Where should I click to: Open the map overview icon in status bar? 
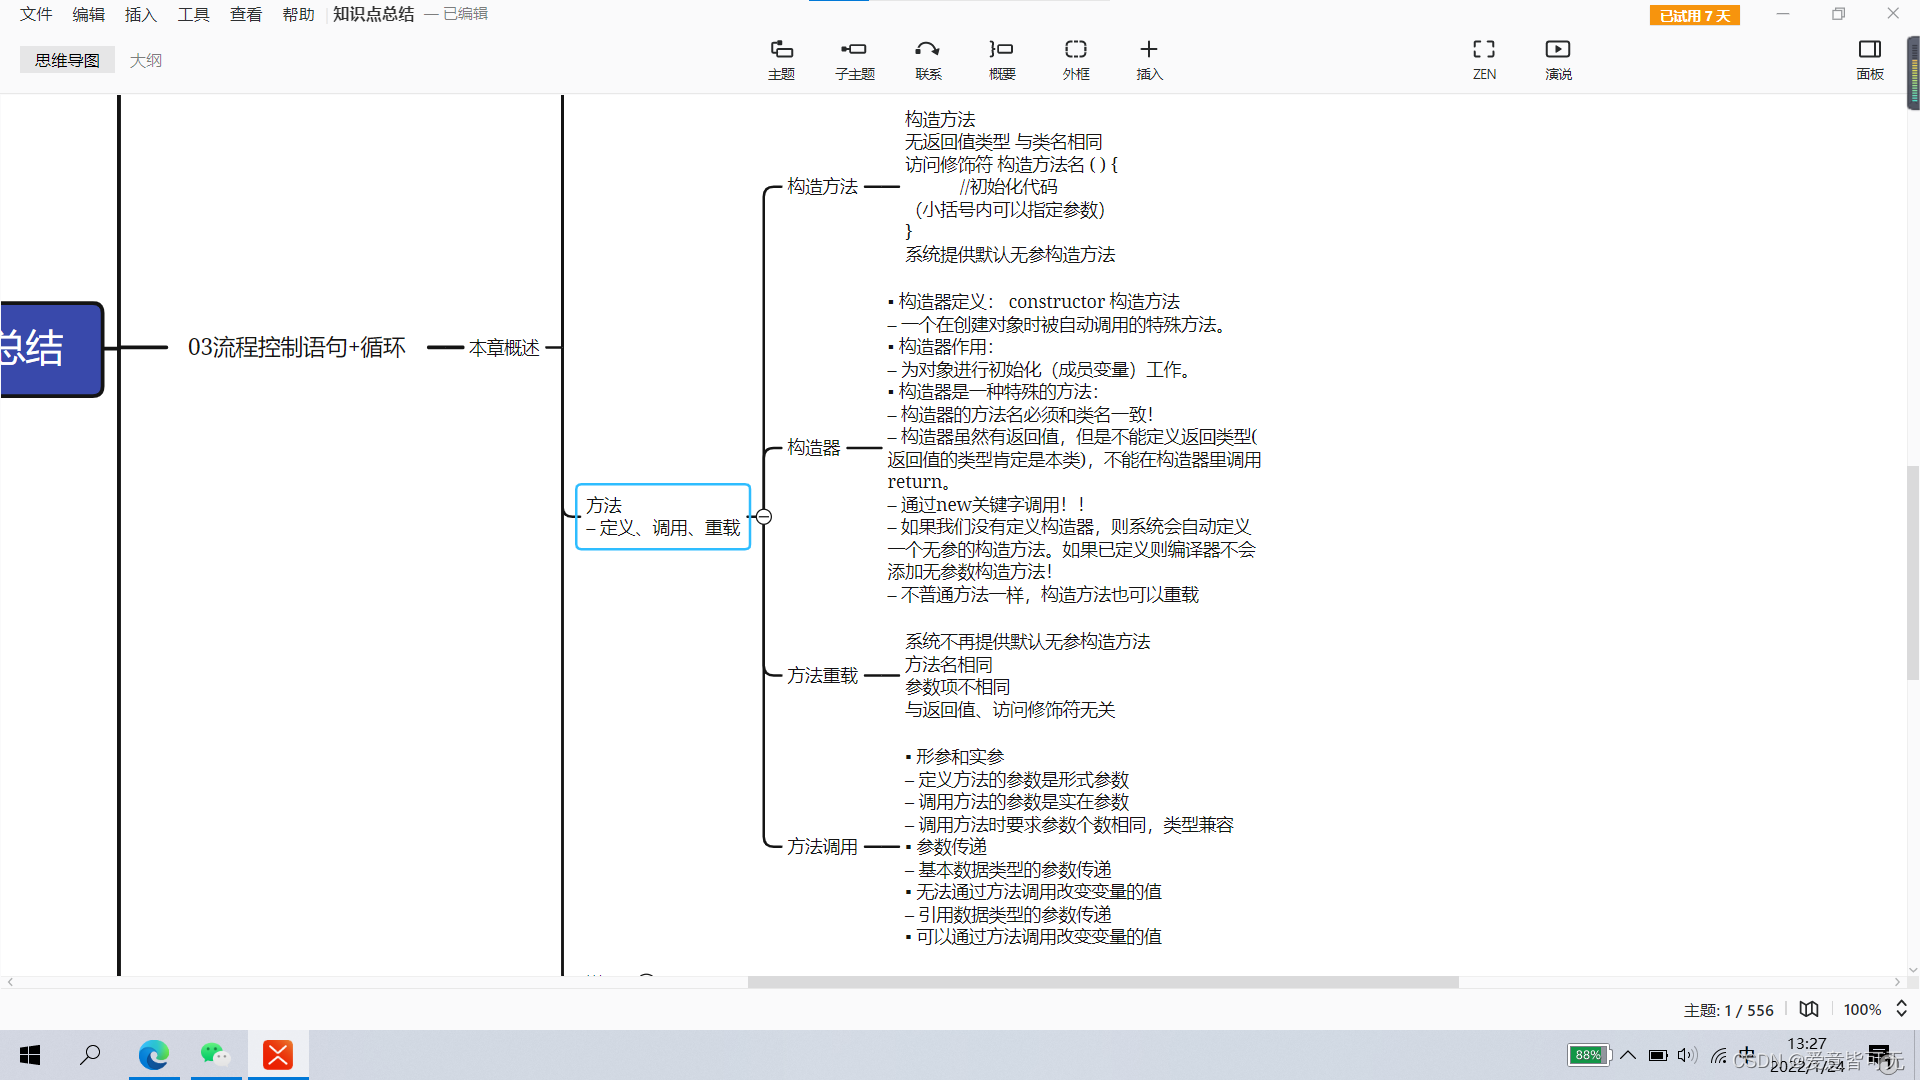[x=1809, y=1009]
